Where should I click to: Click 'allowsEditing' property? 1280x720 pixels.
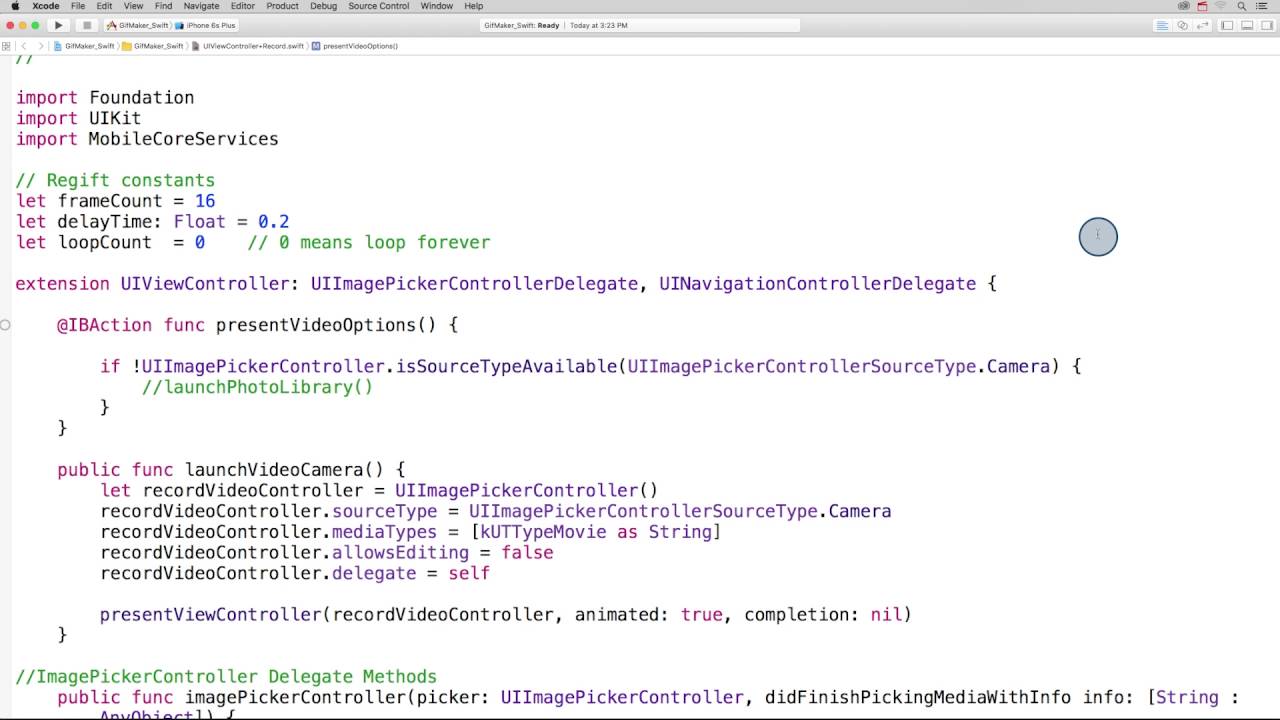(x=400, y=553)
